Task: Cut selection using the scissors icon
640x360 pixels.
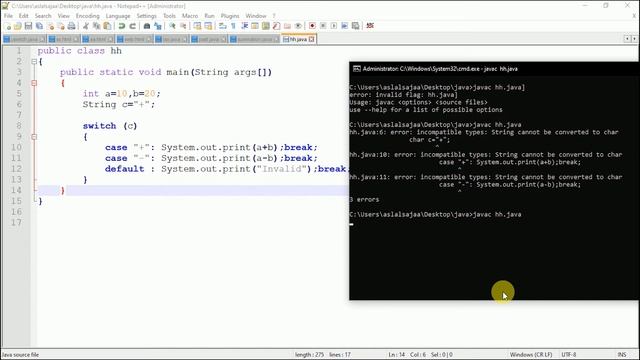Action: point(86,26)
